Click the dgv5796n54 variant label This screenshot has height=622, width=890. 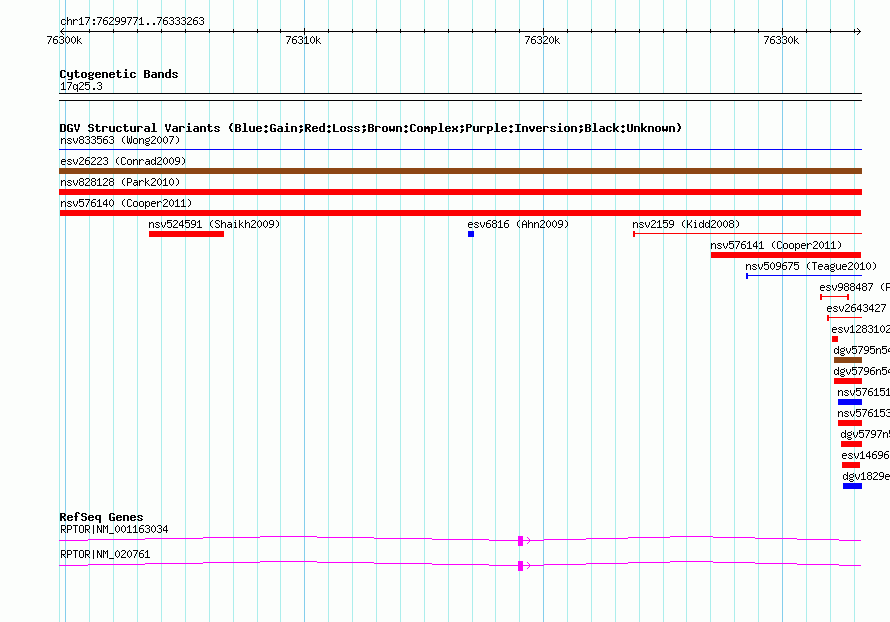coord(862,371)
